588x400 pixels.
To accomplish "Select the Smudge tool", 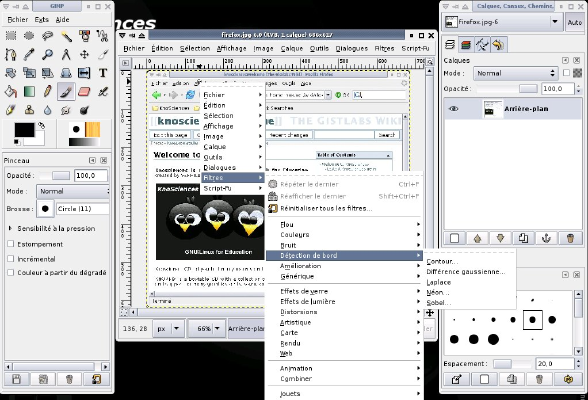I will 66,110.
